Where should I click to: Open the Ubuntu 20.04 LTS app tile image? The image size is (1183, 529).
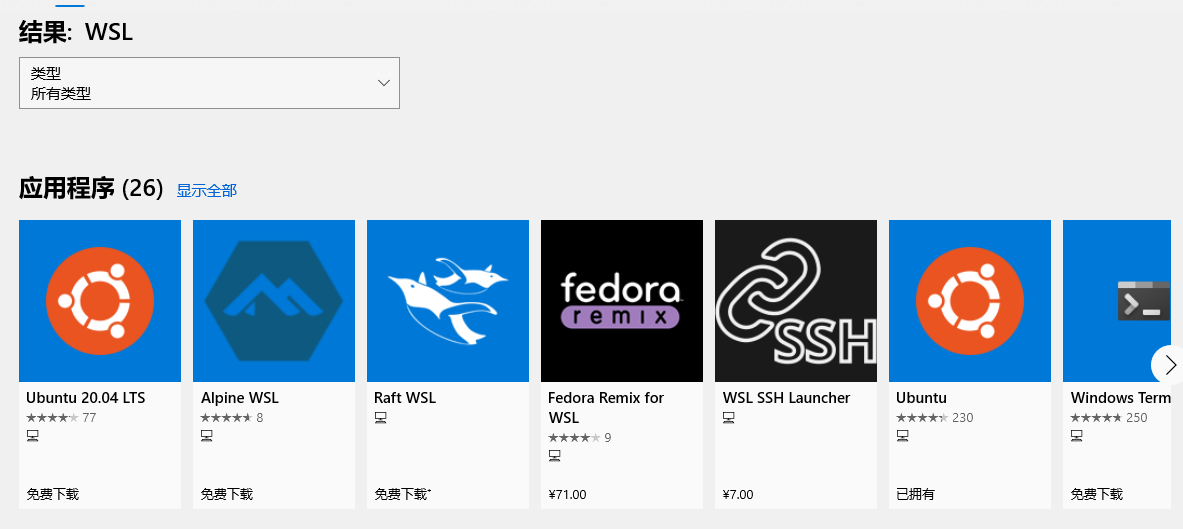tap(100, 300)
